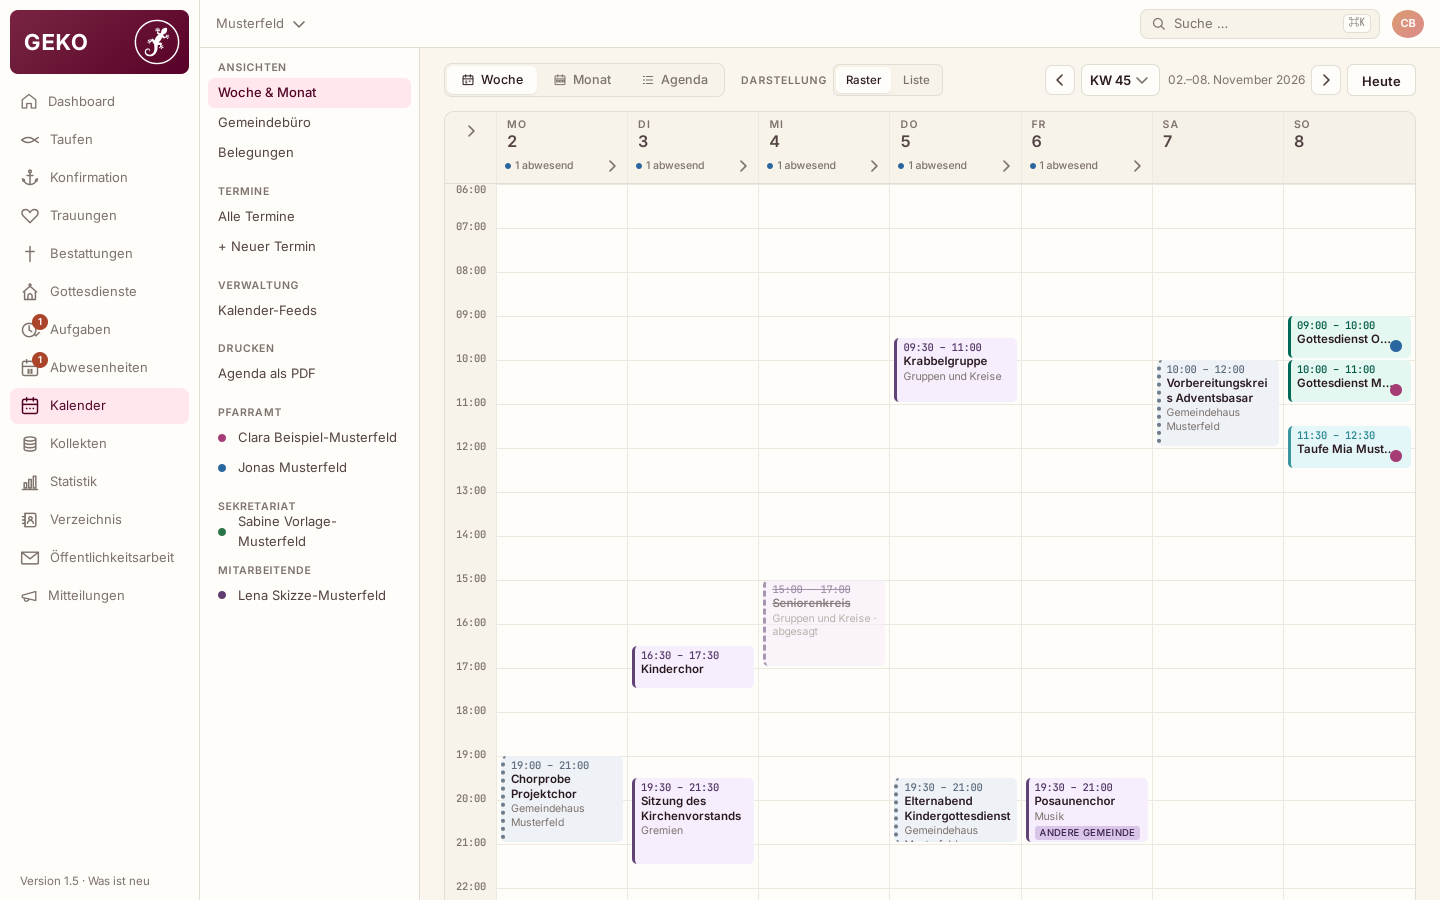
Task: Expand Friday's 1 abwesend entry
Action: click(1086, 166)
